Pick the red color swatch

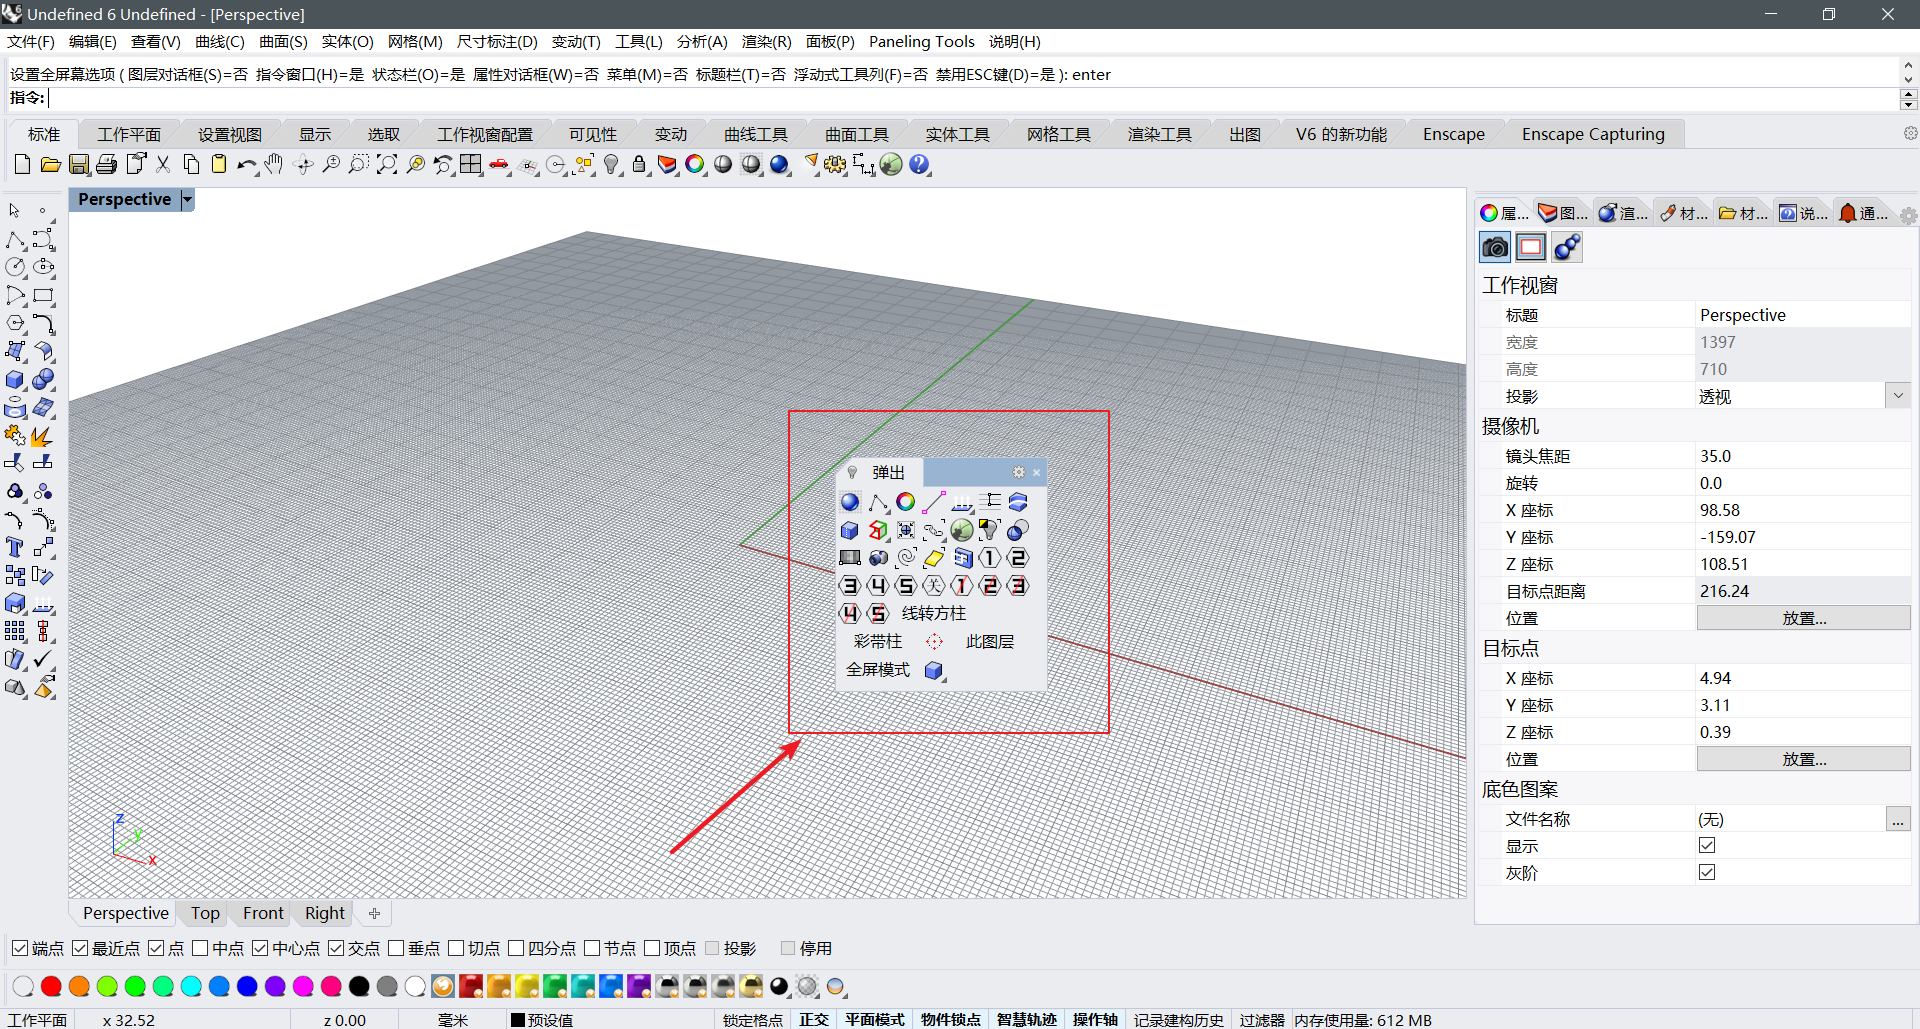coord(51,987)
